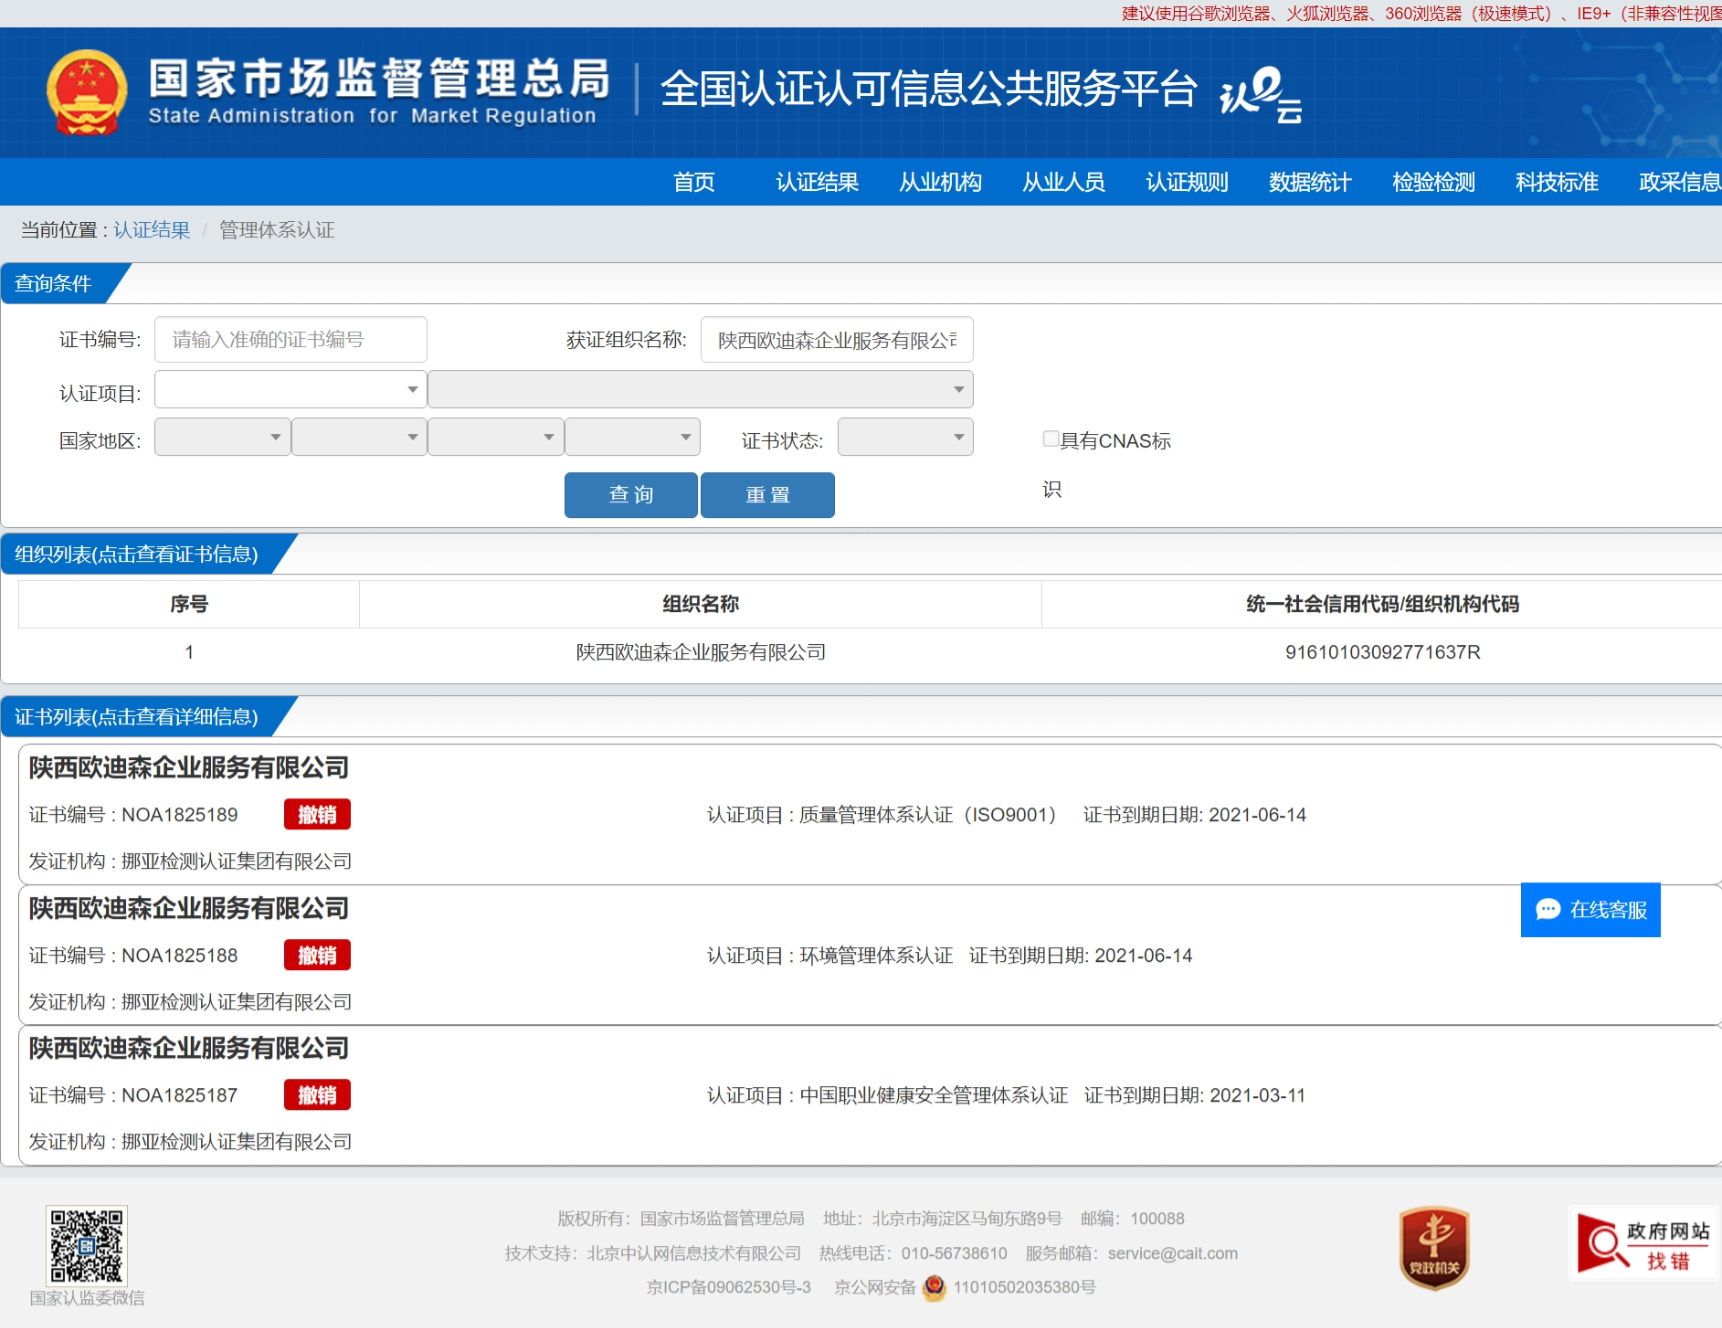
Task: Open the 政府网站找错 icon
Action: [x=1643, y=1245]
